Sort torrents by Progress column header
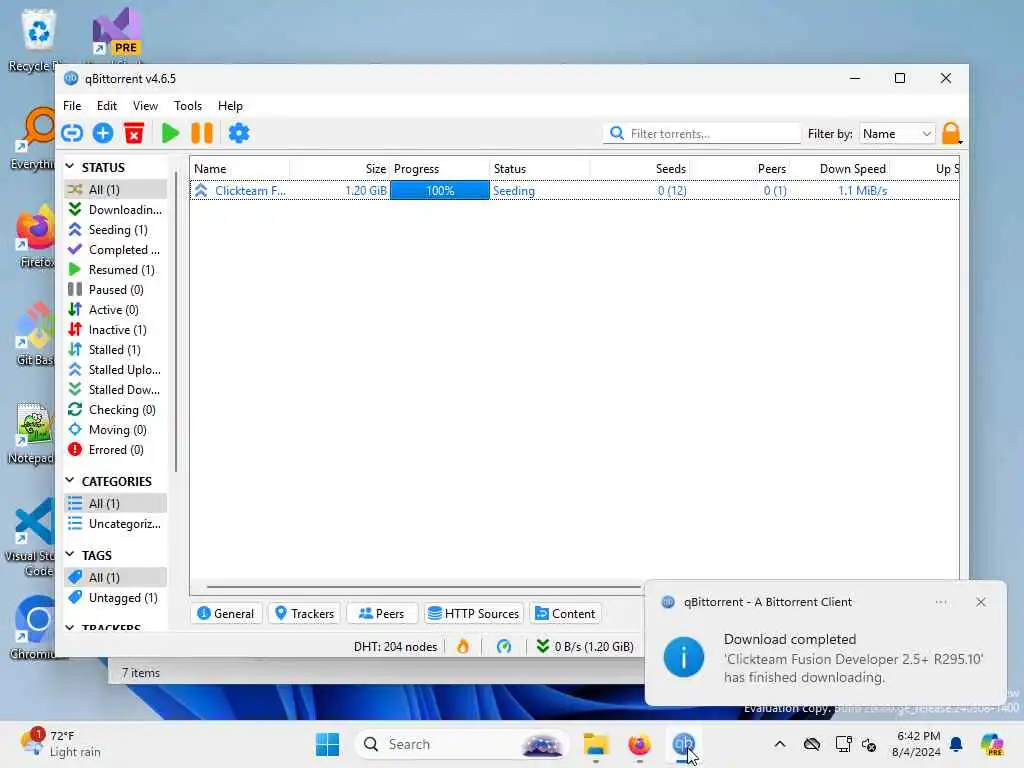This screenshot has height=768, width=1024. point(440,168)
